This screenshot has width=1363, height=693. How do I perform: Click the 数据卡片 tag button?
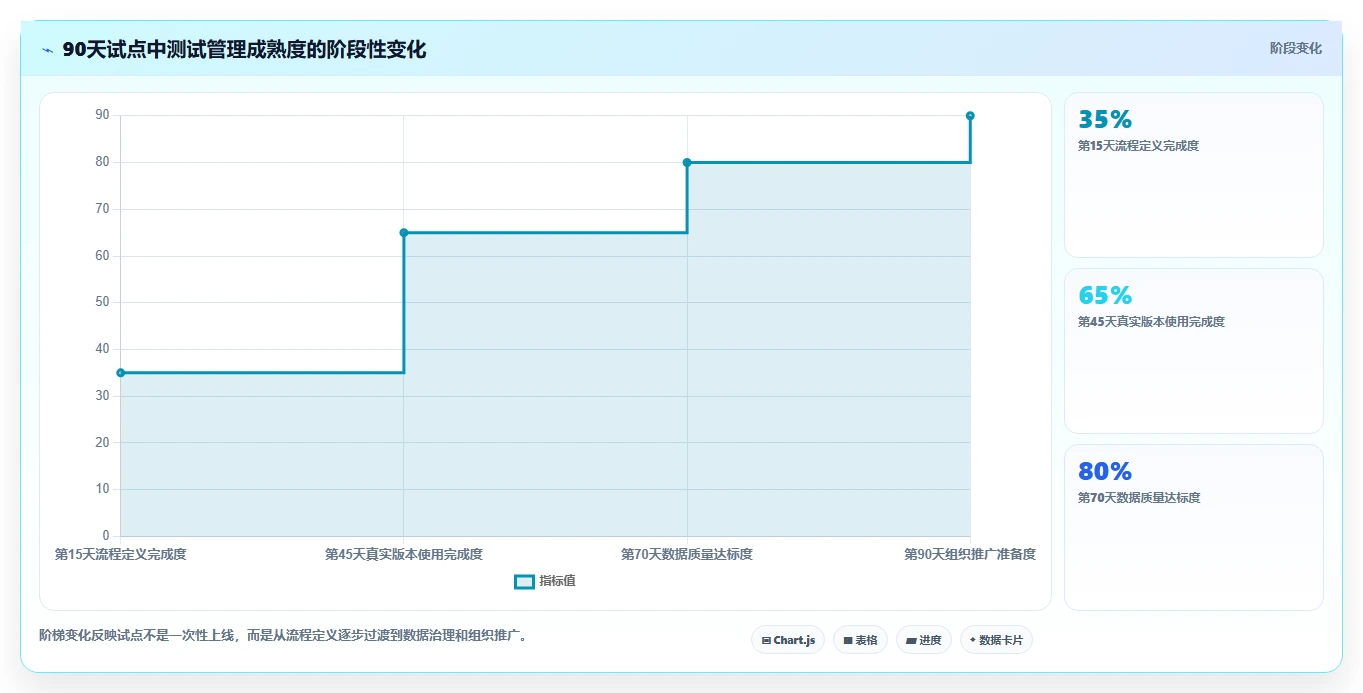[996, 640]
